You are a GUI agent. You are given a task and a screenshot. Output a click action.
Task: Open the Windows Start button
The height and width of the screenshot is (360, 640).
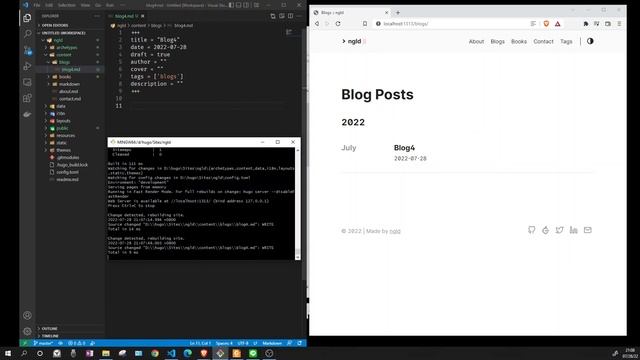point(8,353)
